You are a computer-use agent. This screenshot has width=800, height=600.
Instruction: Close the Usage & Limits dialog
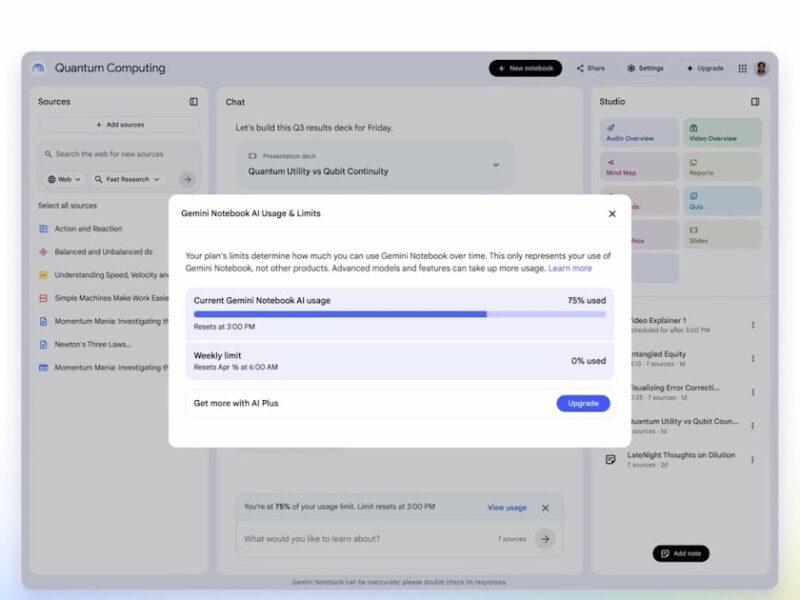(x=612, y=214)
